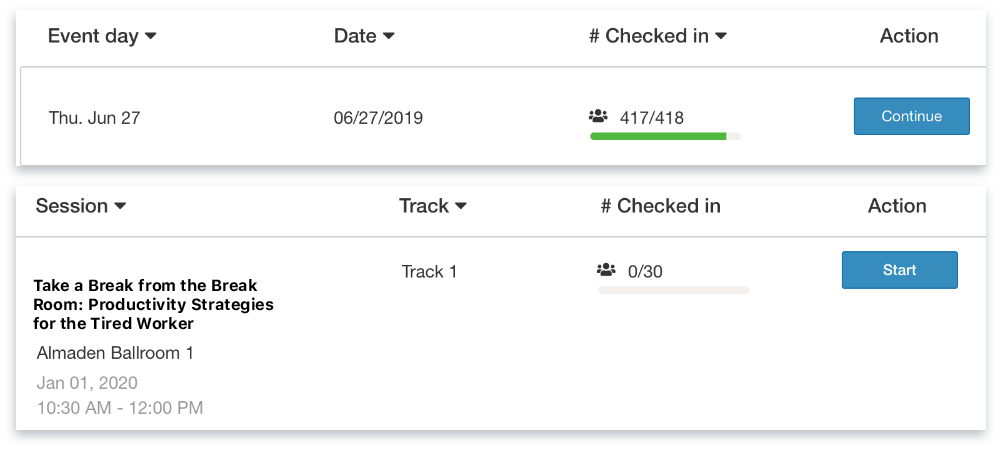Click the attendees icon beside 0/30

pyautogui.click(x=606, y=270)
